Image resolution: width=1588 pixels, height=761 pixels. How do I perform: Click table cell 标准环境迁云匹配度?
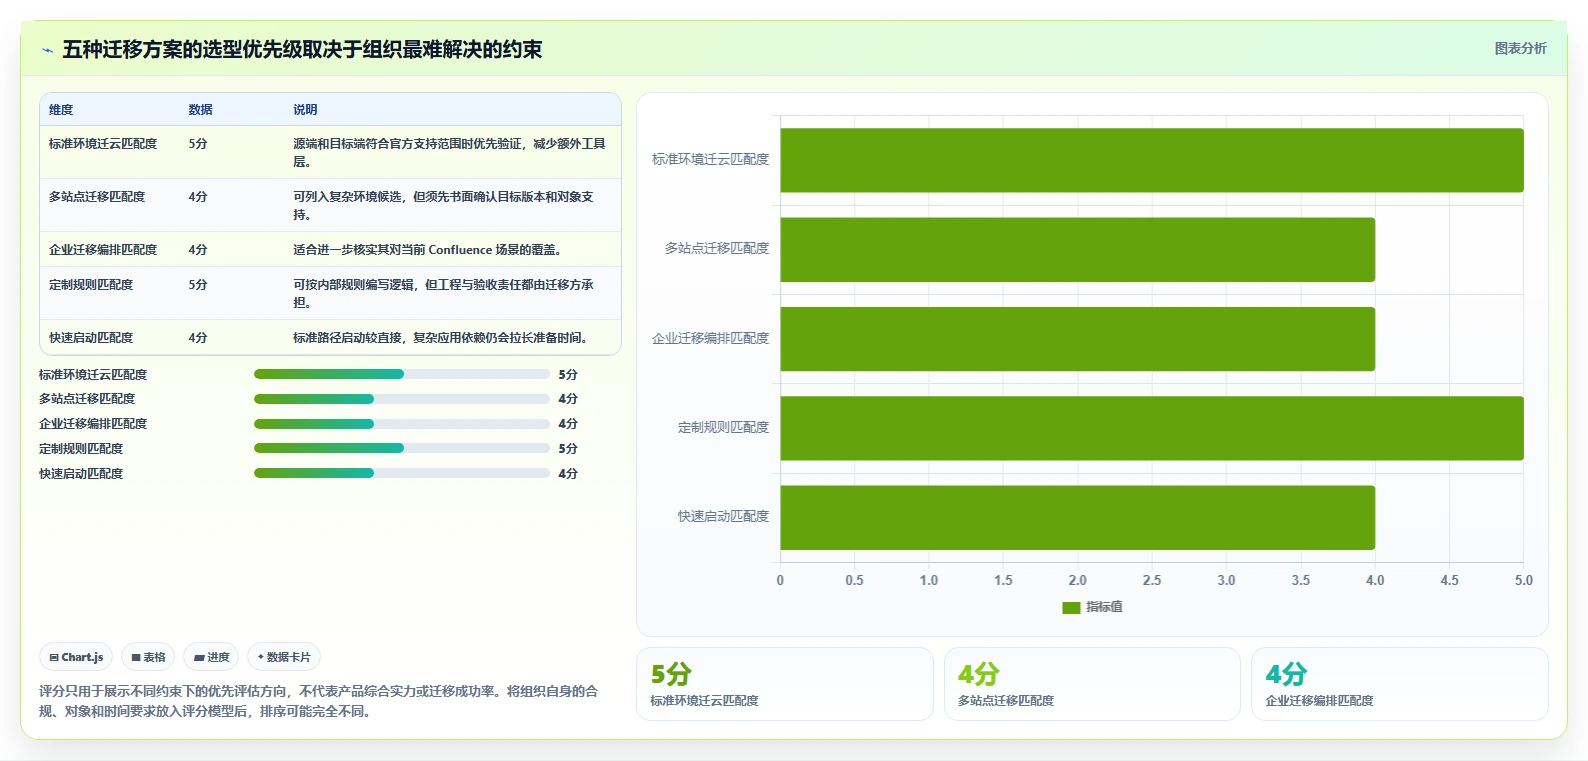[x=103, y=144]
